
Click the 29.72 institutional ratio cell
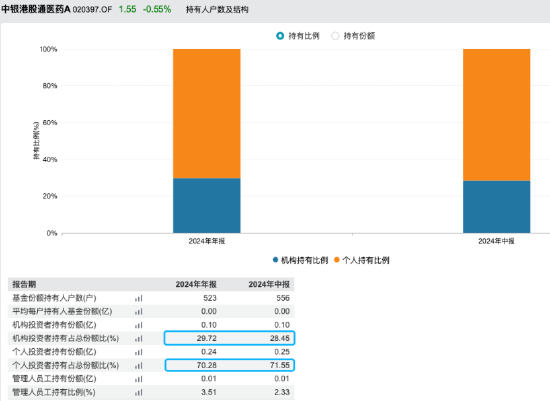tap(207, 338)
